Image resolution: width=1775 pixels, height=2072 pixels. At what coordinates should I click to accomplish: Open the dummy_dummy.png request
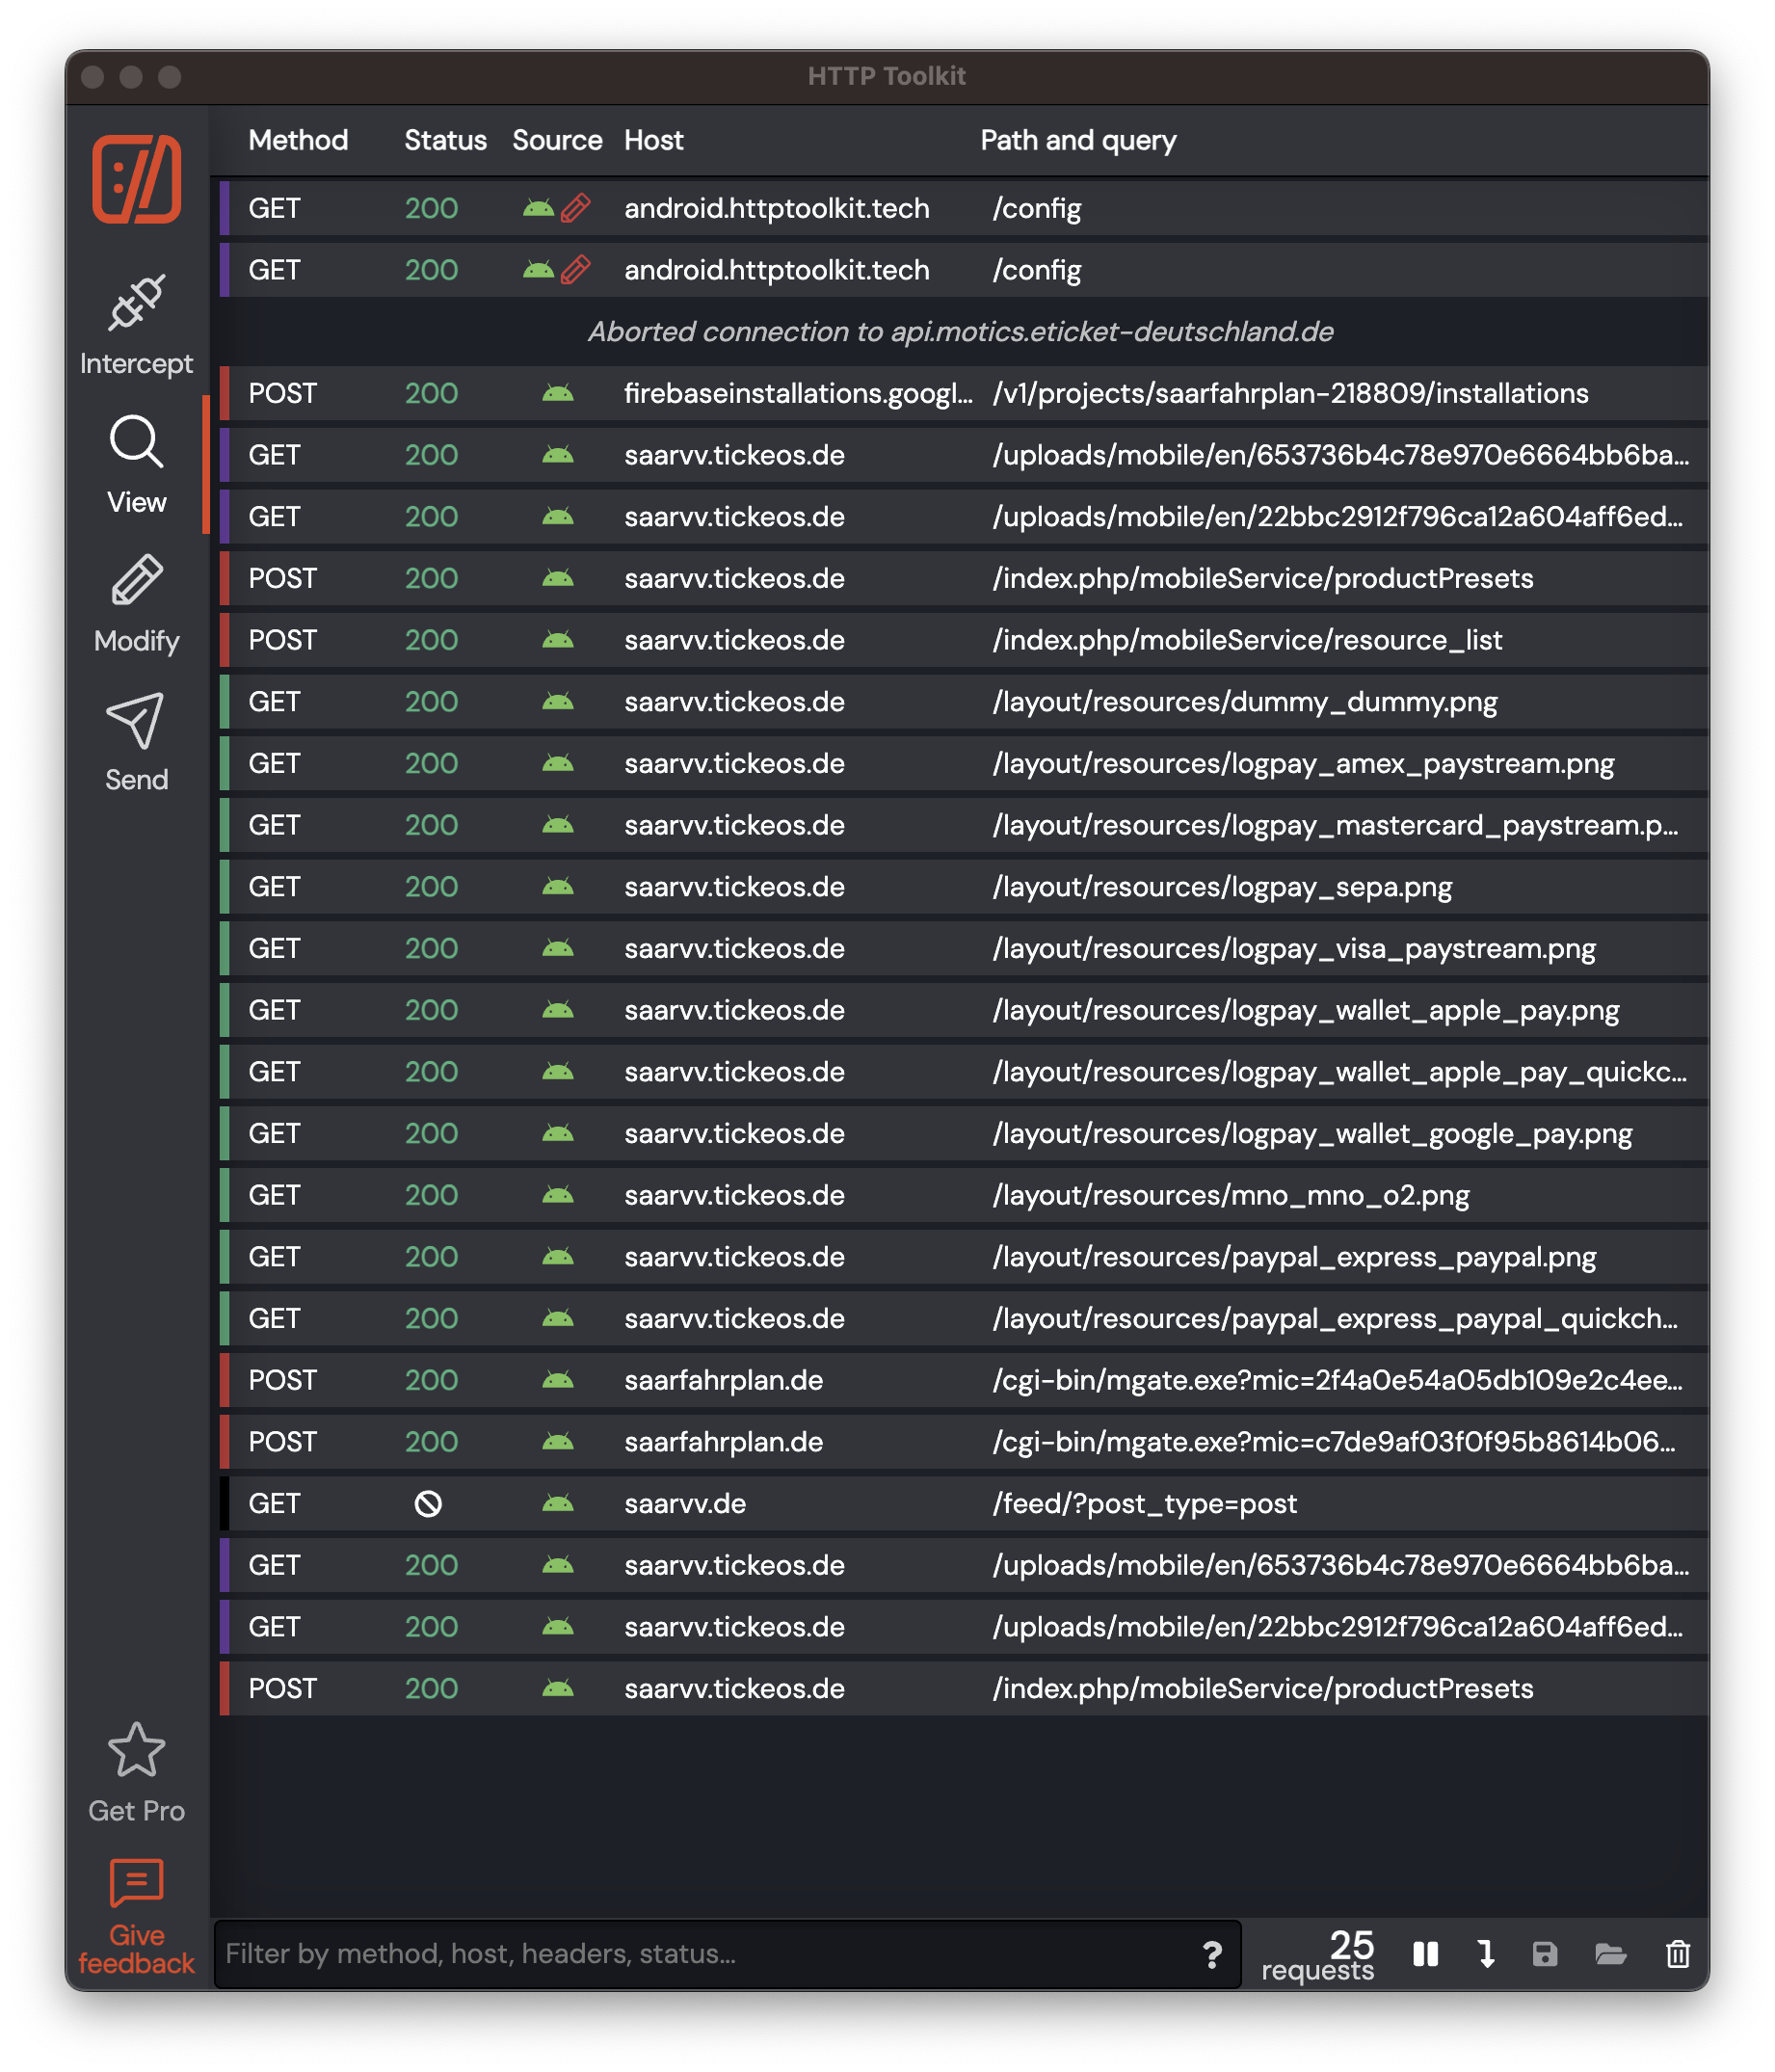(x=964, y=702)
